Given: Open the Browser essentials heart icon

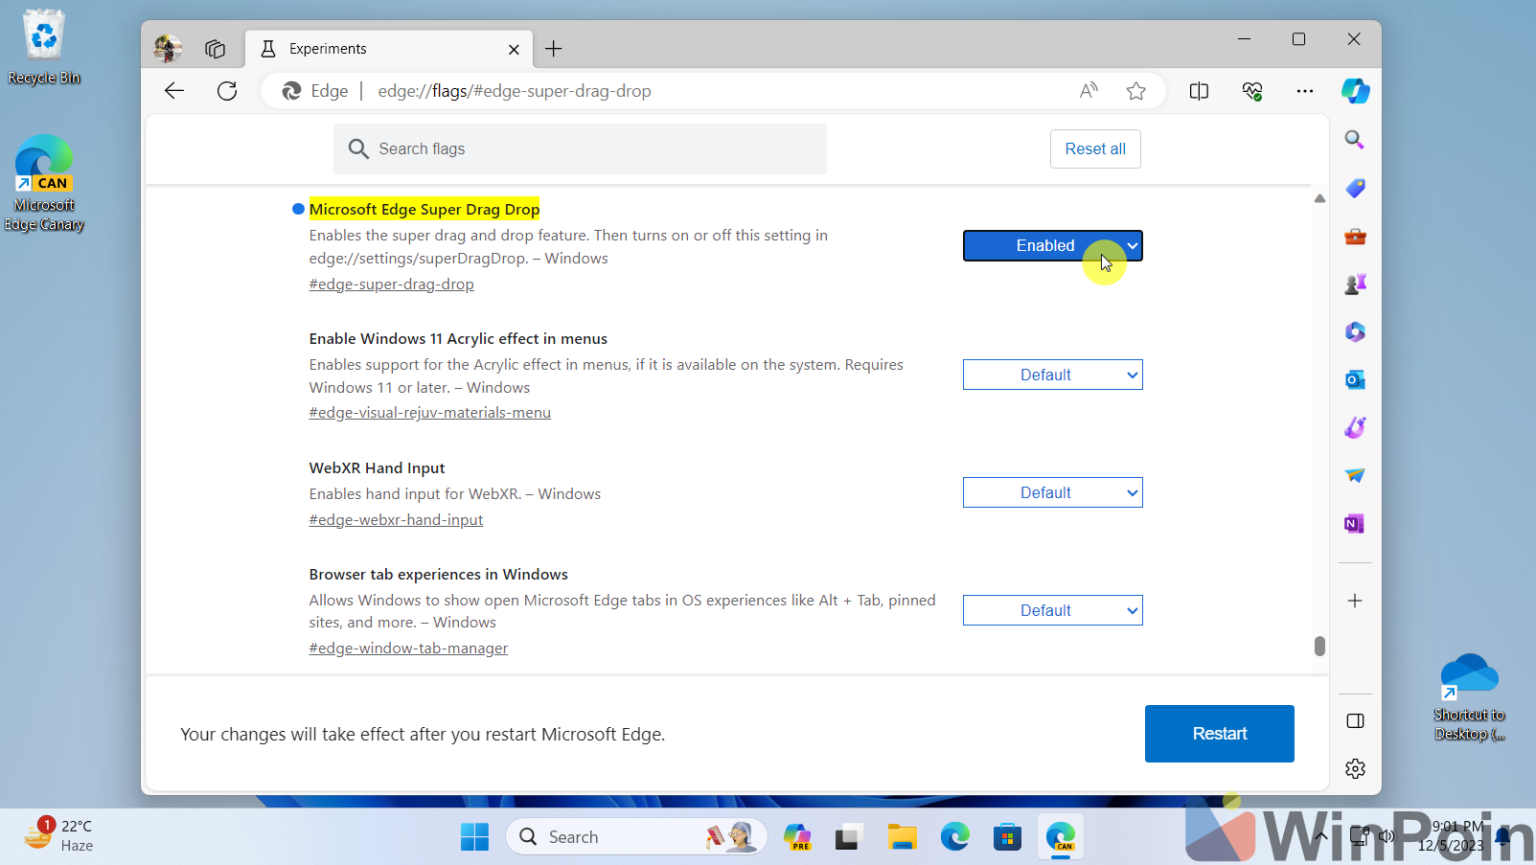Looking at the screenshot, I should [x=1252, y=91].
